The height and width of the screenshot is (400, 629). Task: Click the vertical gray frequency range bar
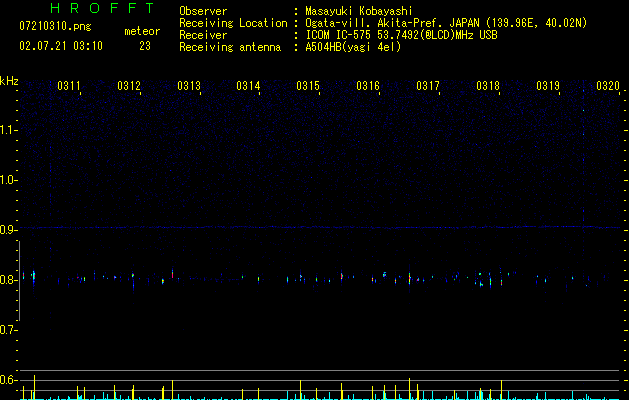pyautogui.click(x=19, y=280)
